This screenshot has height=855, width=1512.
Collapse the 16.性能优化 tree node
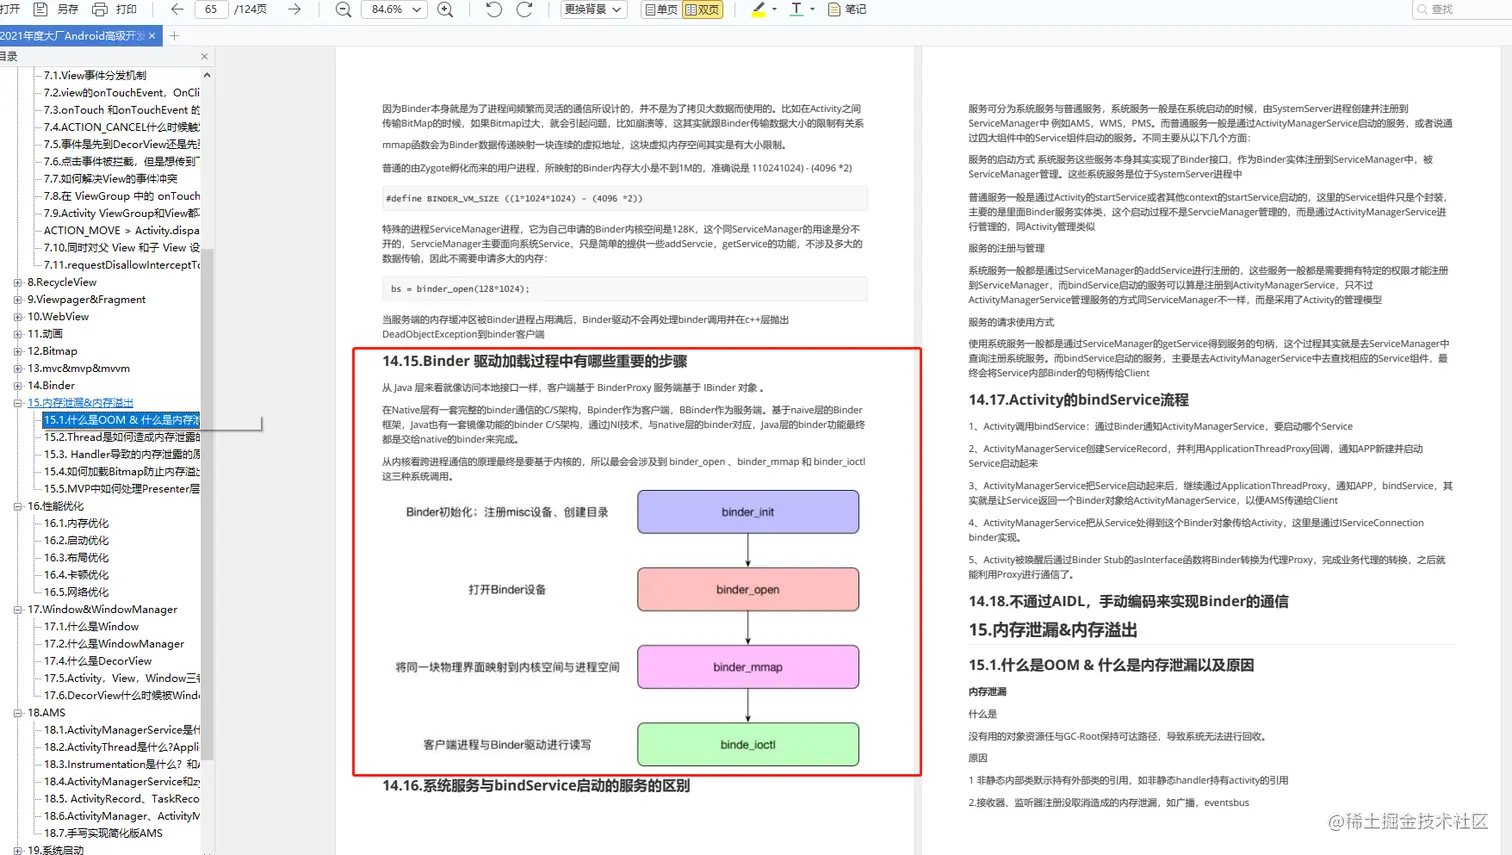point(18,507)
